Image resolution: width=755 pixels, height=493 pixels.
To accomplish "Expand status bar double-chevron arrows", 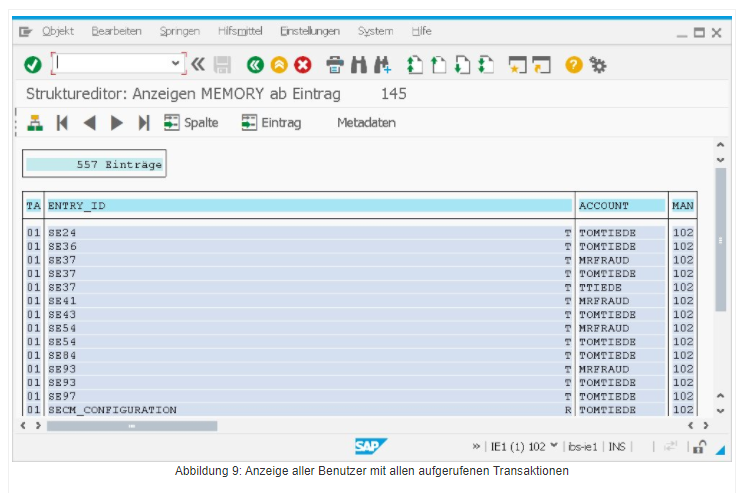I will coord(477,446).
